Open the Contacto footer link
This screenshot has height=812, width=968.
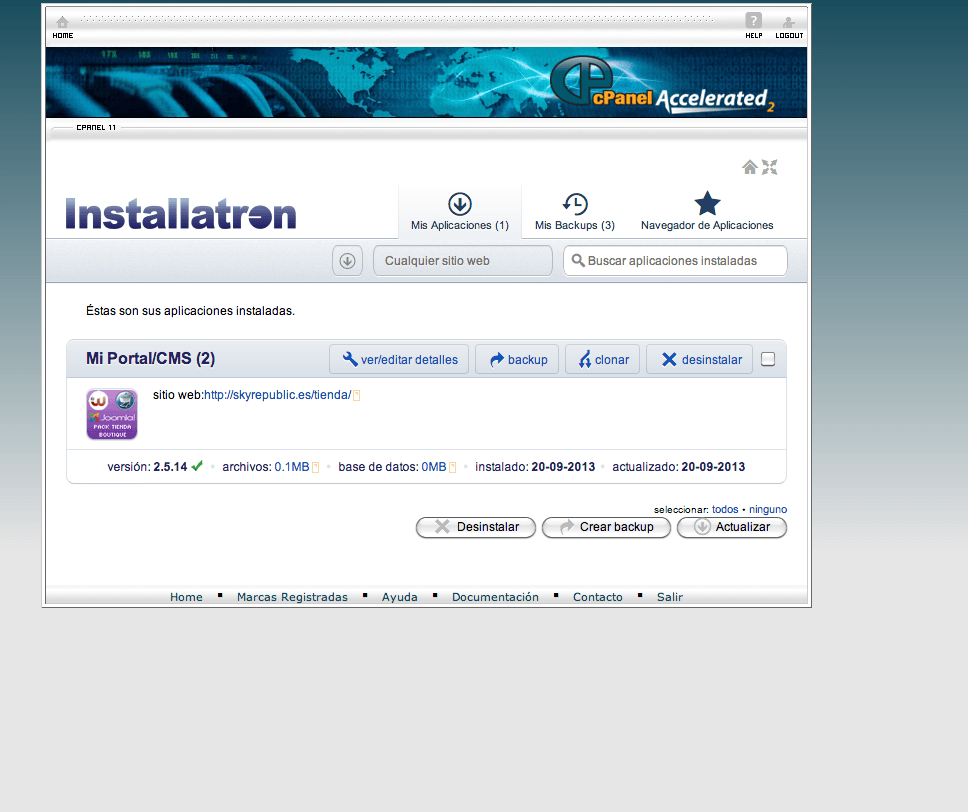coord(598,597)
